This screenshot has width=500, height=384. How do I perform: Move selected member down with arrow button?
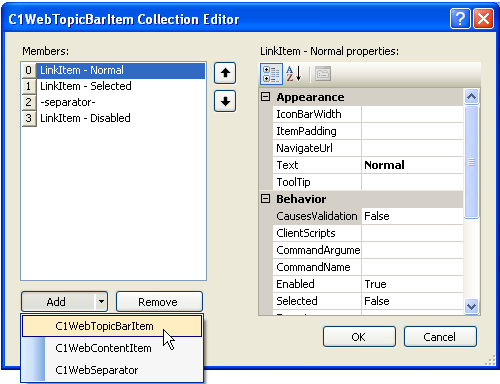coord(225,101)
